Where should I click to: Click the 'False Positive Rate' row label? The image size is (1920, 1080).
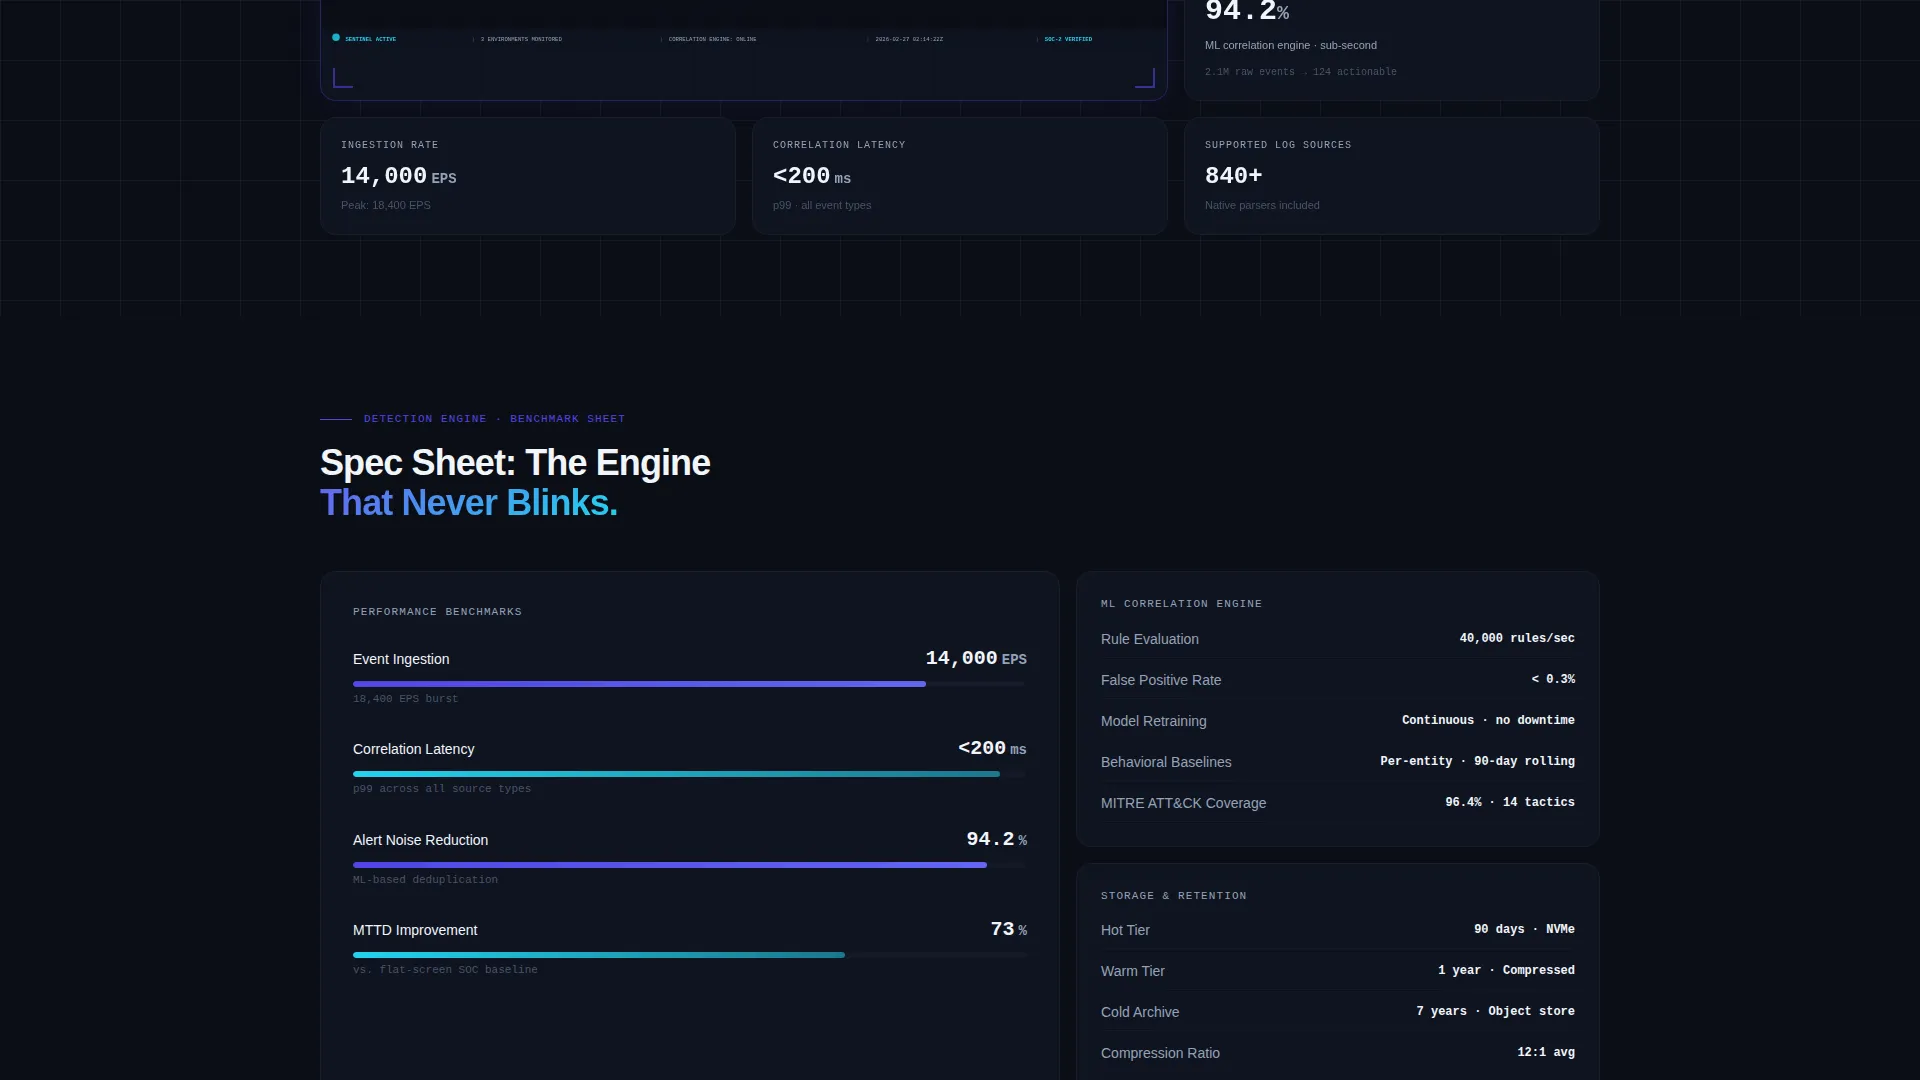tap(1161, 680)
